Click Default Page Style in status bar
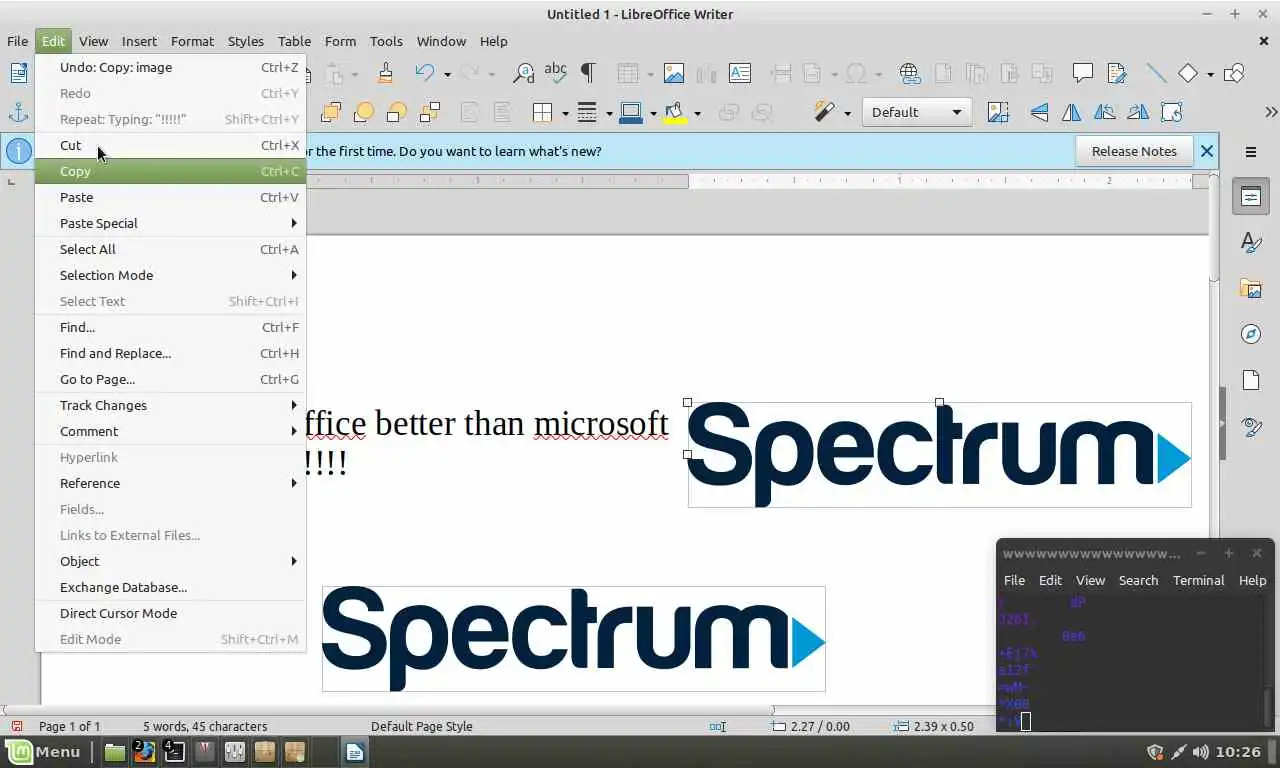Image resolution: width=1280 pixels, height=768 pixels. tap(421, 726)
